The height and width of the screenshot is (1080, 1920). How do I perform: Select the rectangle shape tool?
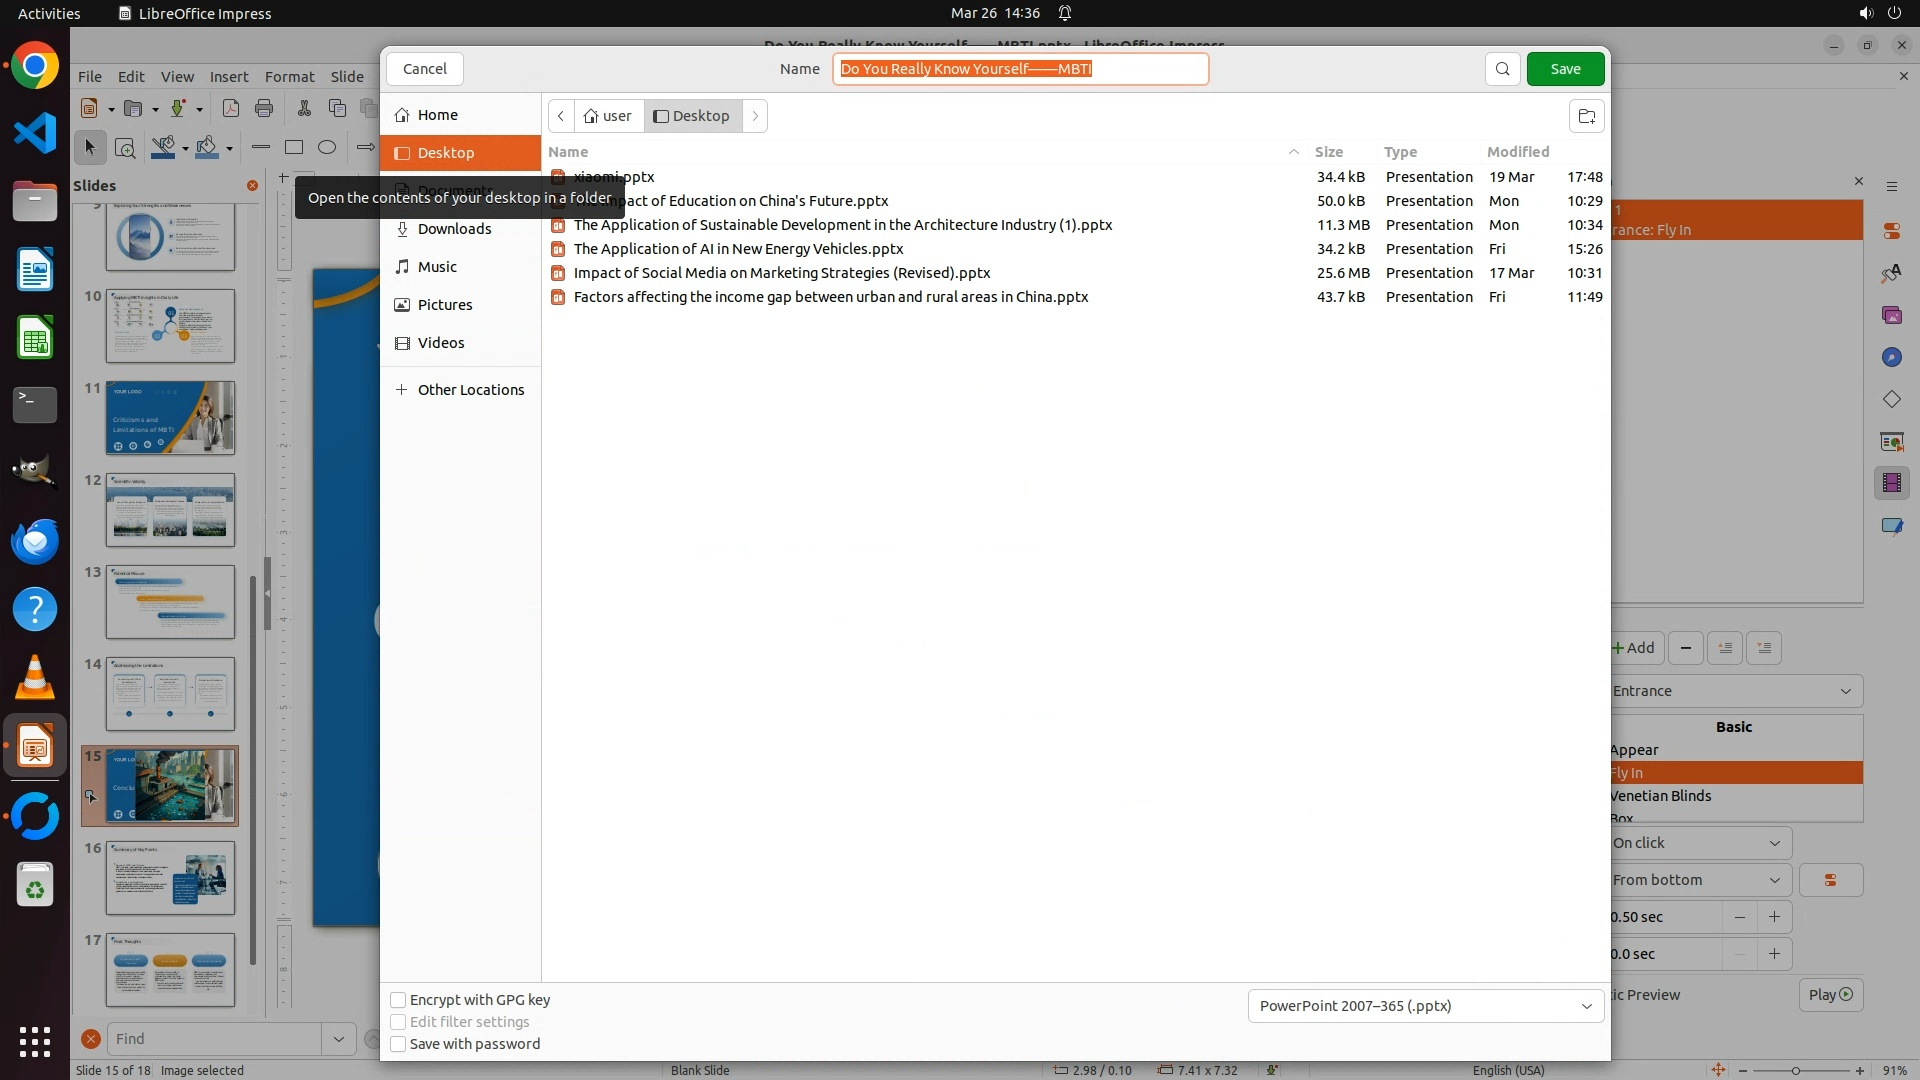[x=294, y=148]
